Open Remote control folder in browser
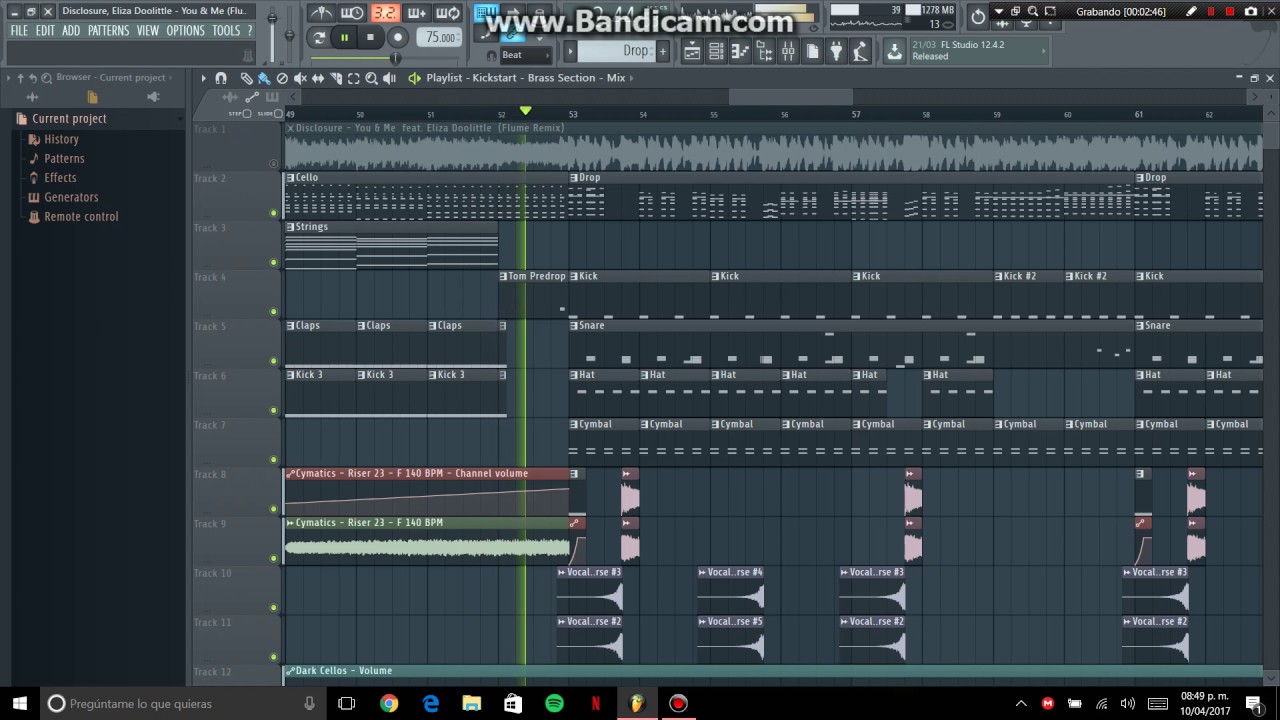The width and height of the screenshot is (1280, 720). click(81, 216)
